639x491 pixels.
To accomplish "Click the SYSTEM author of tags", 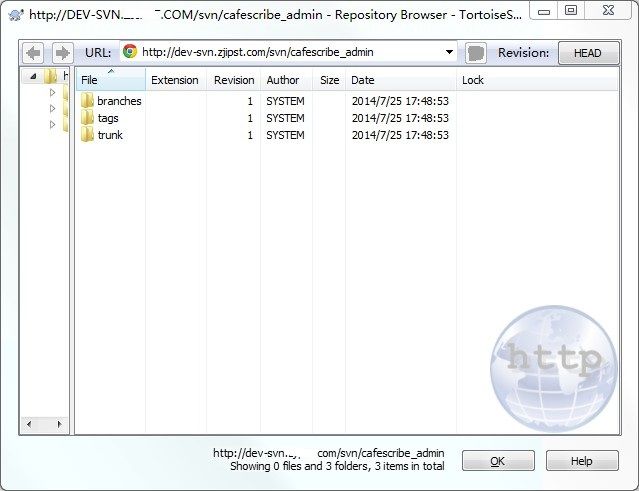I will coord(285,118).
